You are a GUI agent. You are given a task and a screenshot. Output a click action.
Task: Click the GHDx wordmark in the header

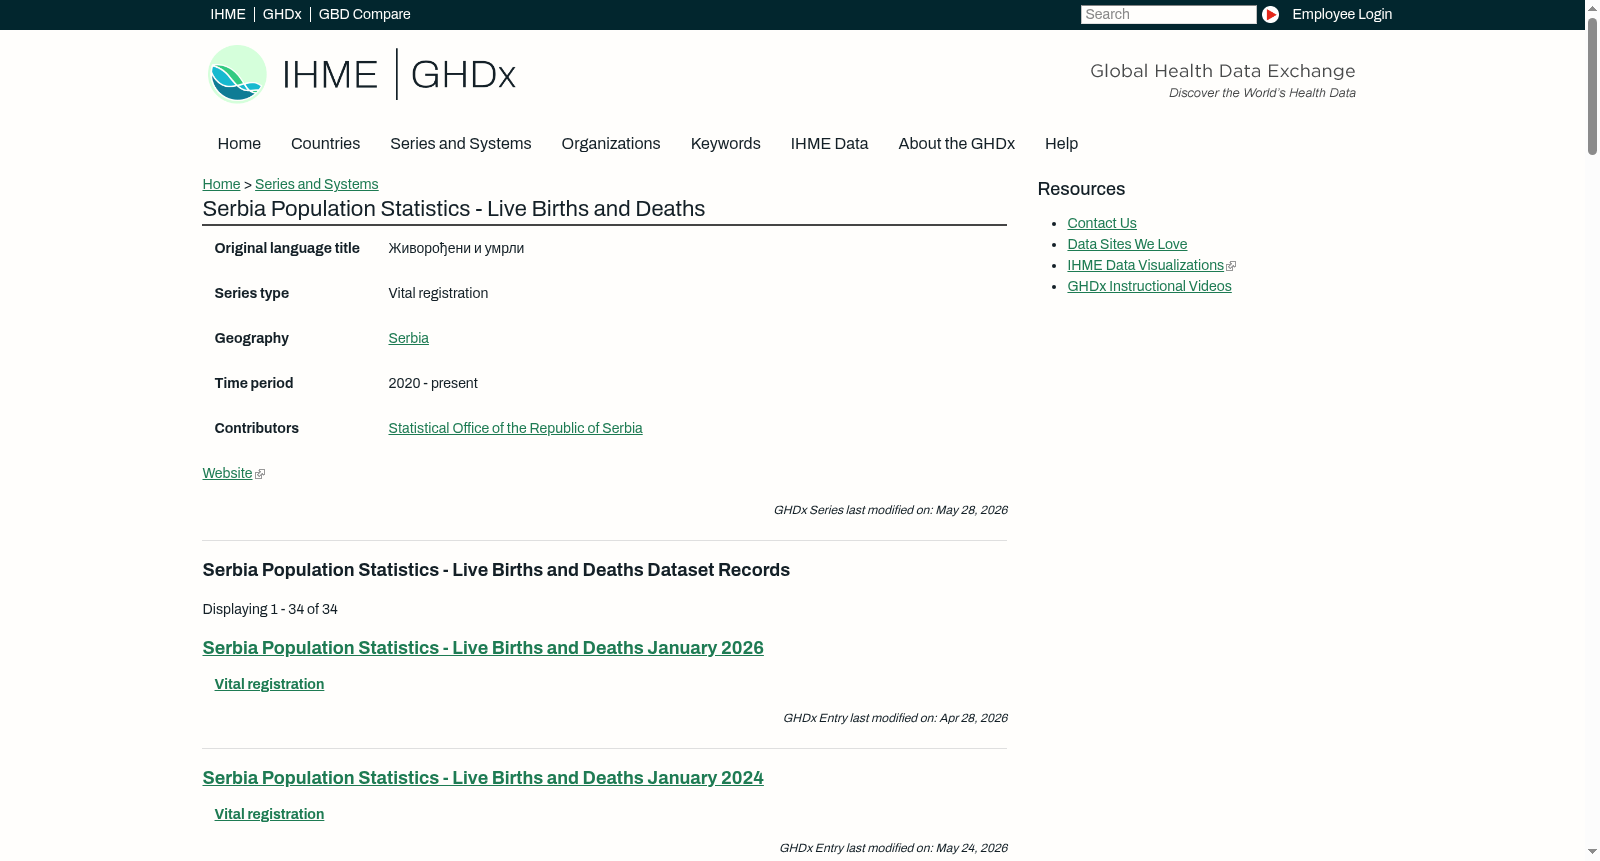(x=463, y=75)
